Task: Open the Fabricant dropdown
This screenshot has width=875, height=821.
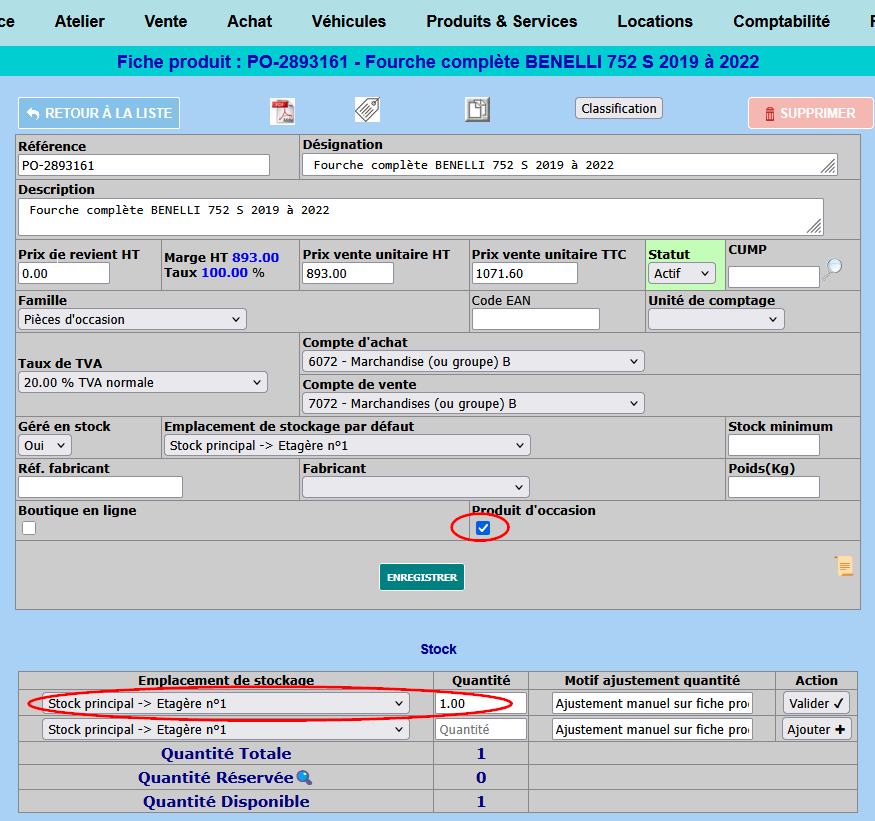Action: [x=416, y=487]
